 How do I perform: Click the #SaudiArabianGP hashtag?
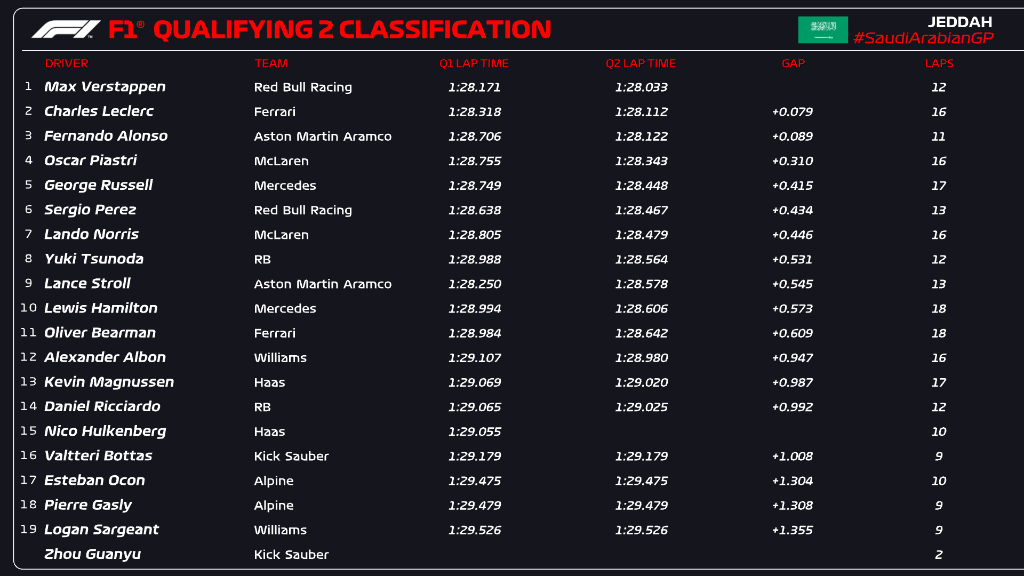tap(924, 38)
